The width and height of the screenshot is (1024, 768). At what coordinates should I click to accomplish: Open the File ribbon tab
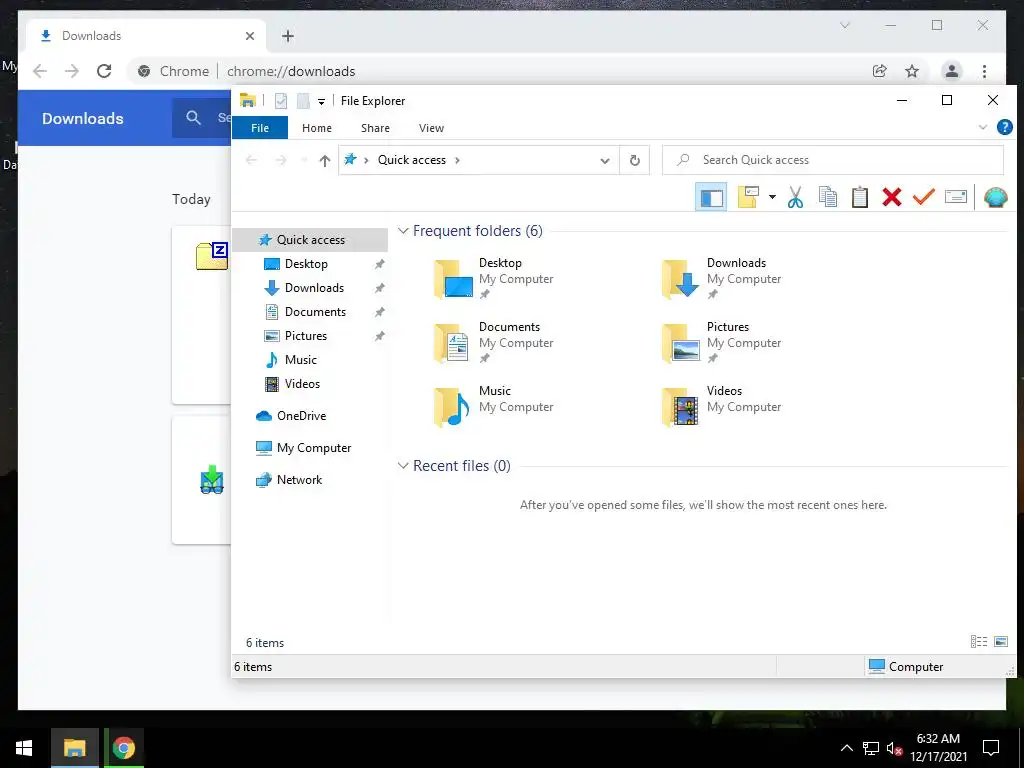(260, 128)
